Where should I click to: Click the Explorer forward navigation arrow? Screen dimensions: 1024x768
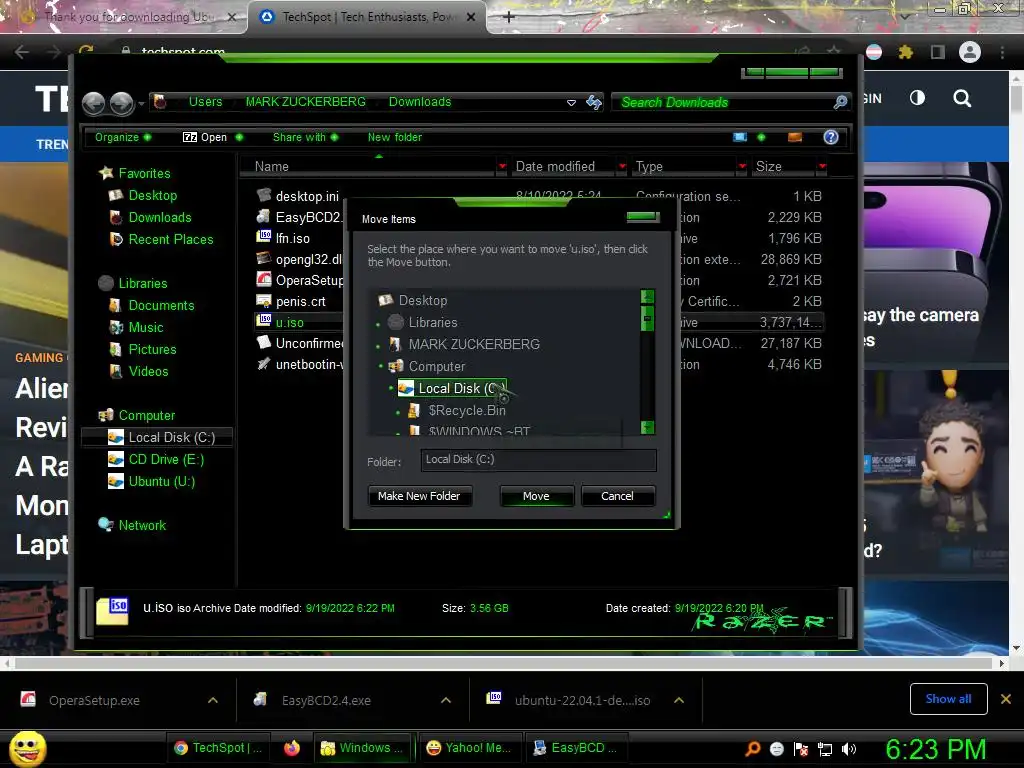[121, 103]
